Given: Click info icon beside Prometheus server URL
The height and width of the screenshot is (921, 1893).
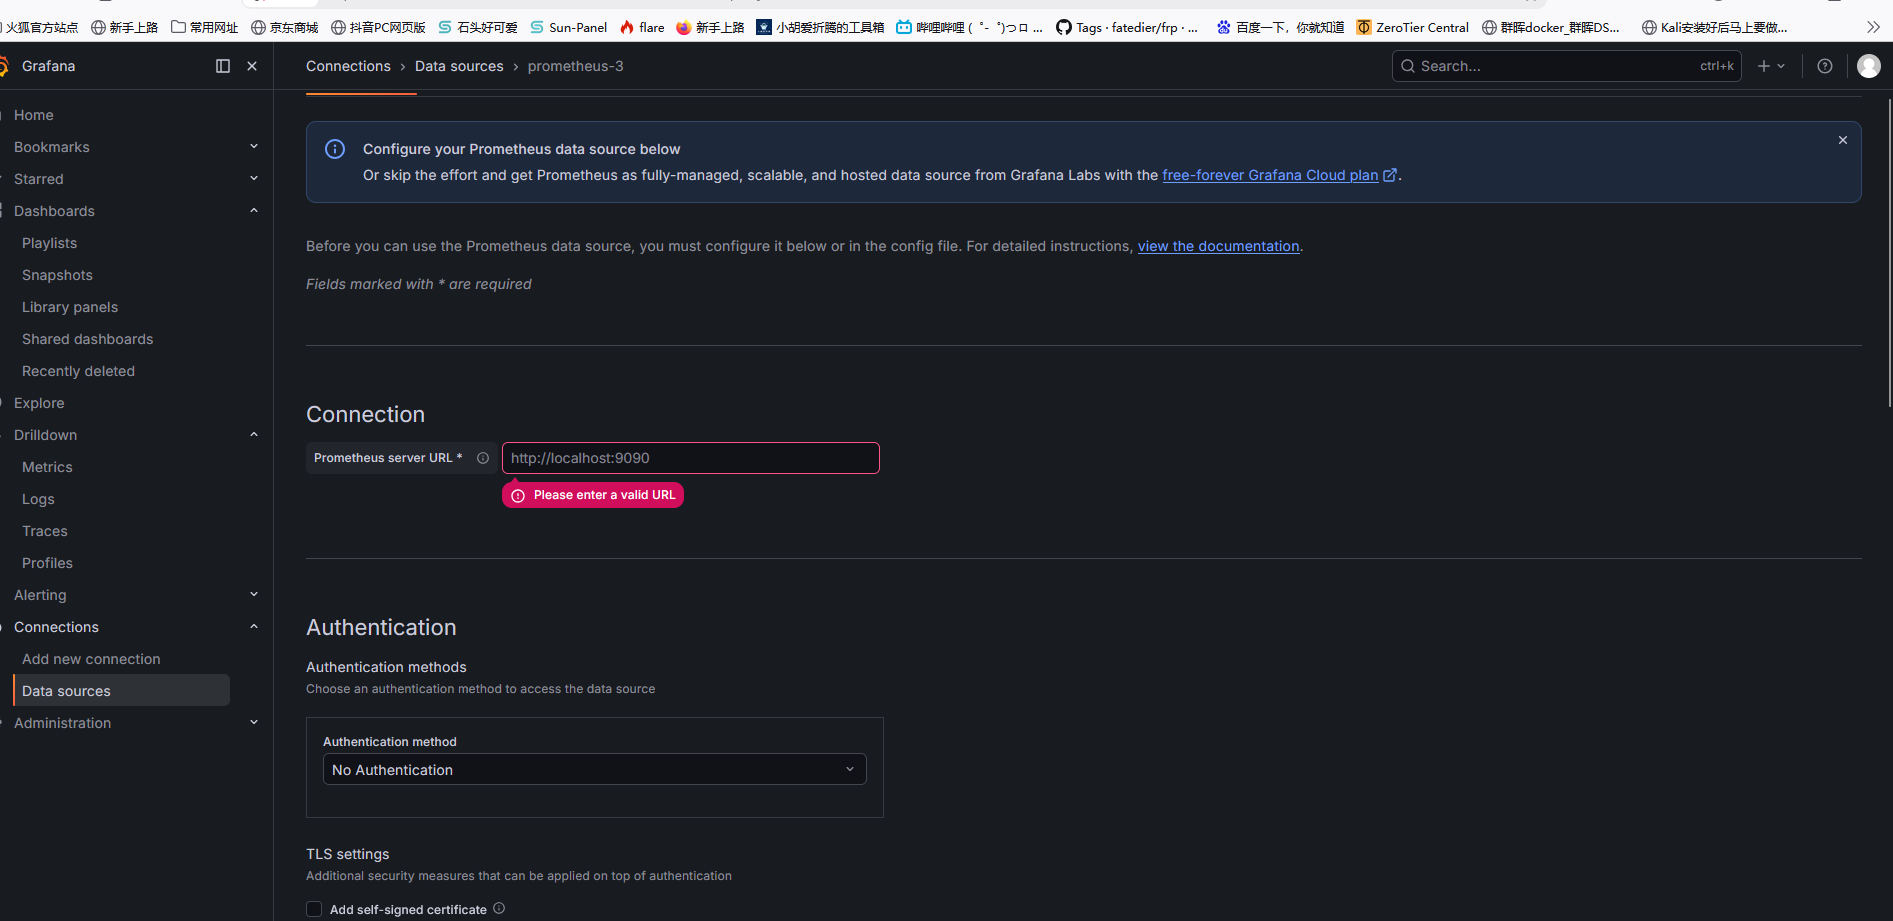Looking at the screenshot, I should pos(483,458).
